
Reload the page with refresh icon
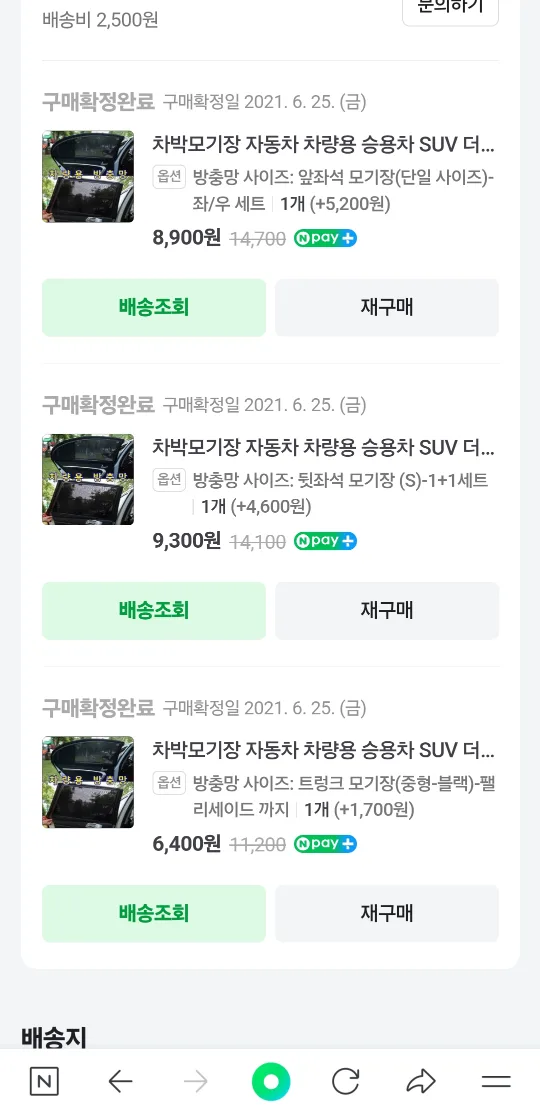pos(346,1082)
